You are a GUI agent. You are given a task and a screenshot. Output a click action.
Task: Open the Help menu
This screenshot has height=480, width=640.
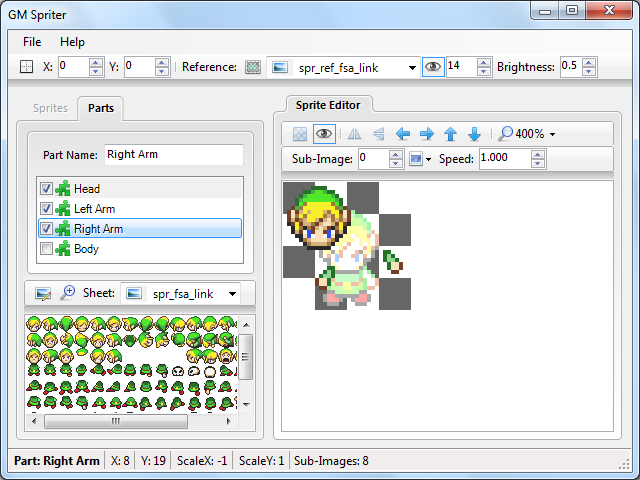coord(72,42)
